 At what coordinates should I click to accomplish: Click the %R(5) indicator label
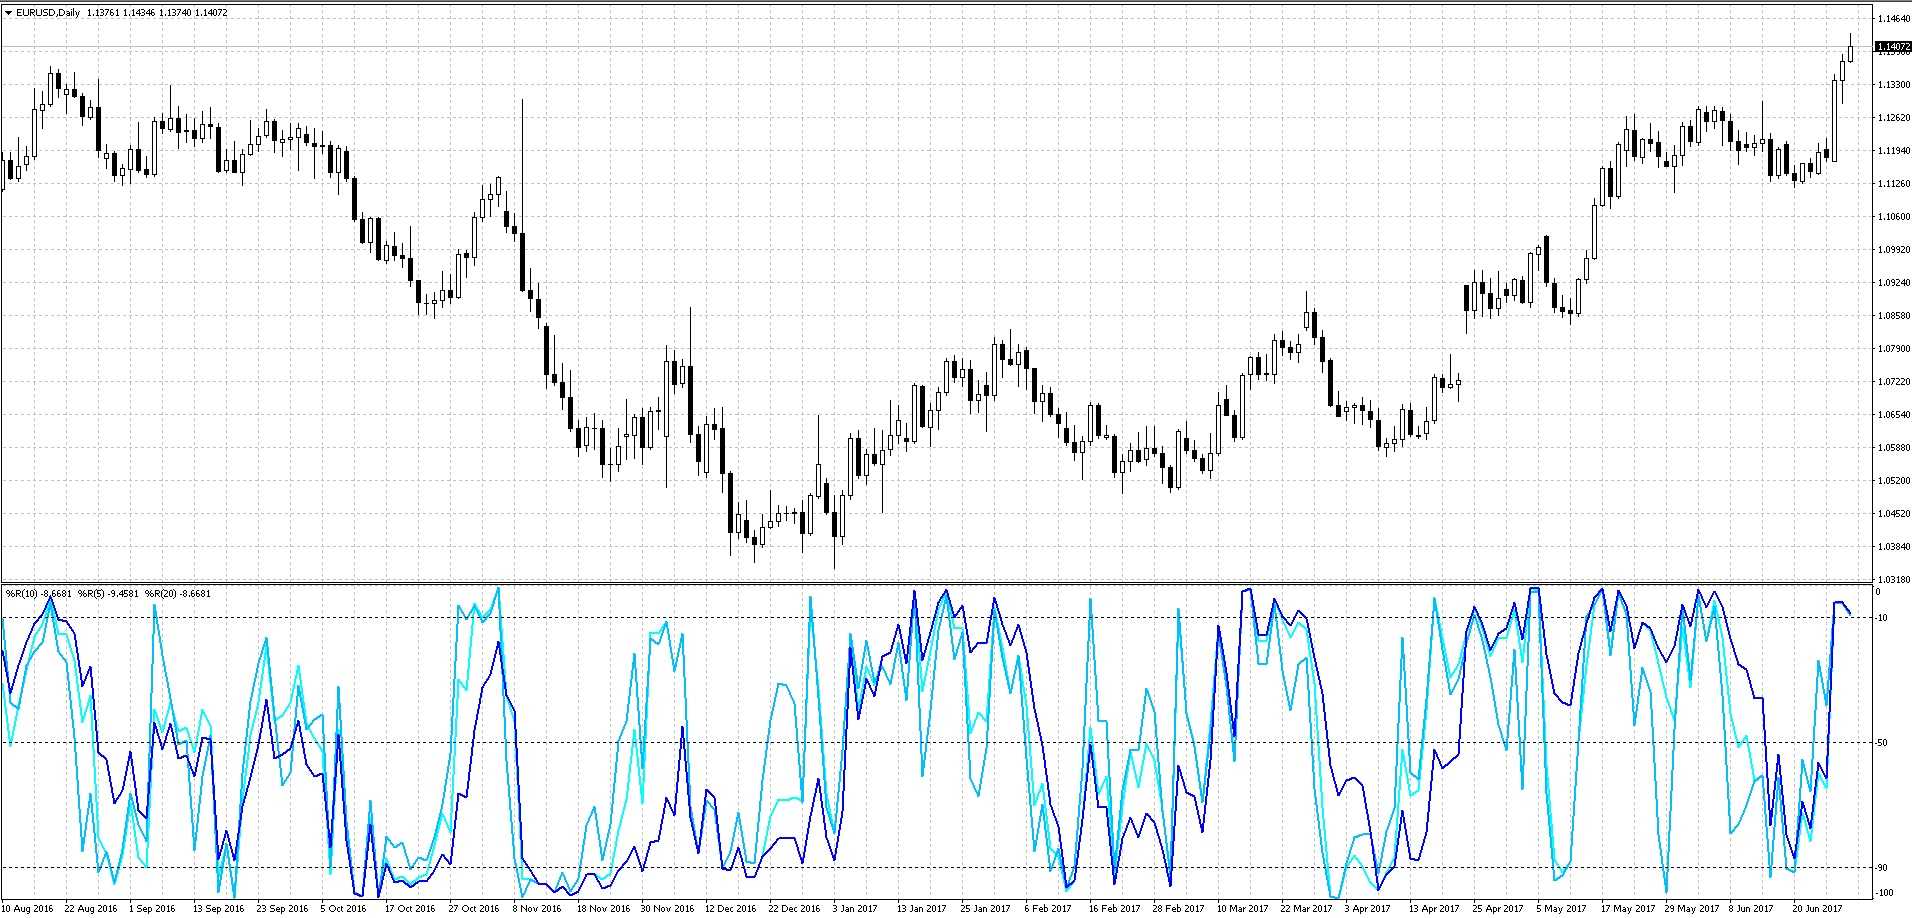click(x=109, y=594)
